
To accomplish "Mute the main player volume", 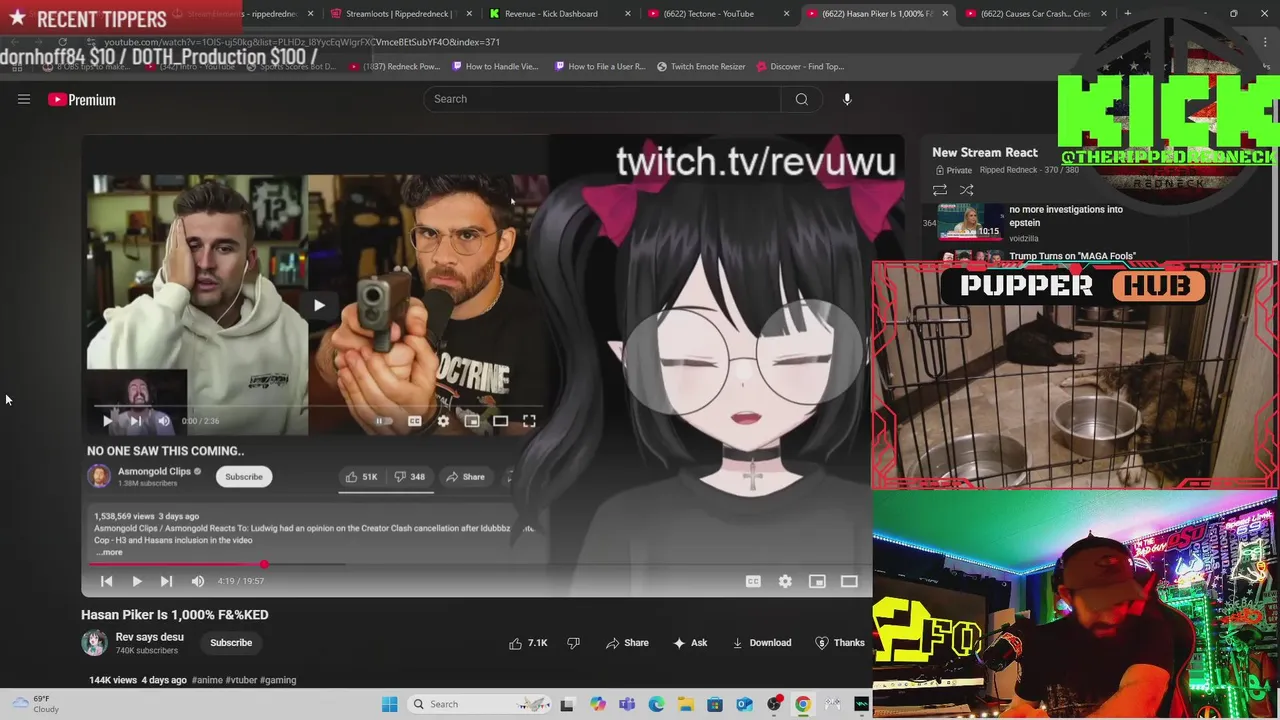I will pyautogui.click(x=198, y=581).
